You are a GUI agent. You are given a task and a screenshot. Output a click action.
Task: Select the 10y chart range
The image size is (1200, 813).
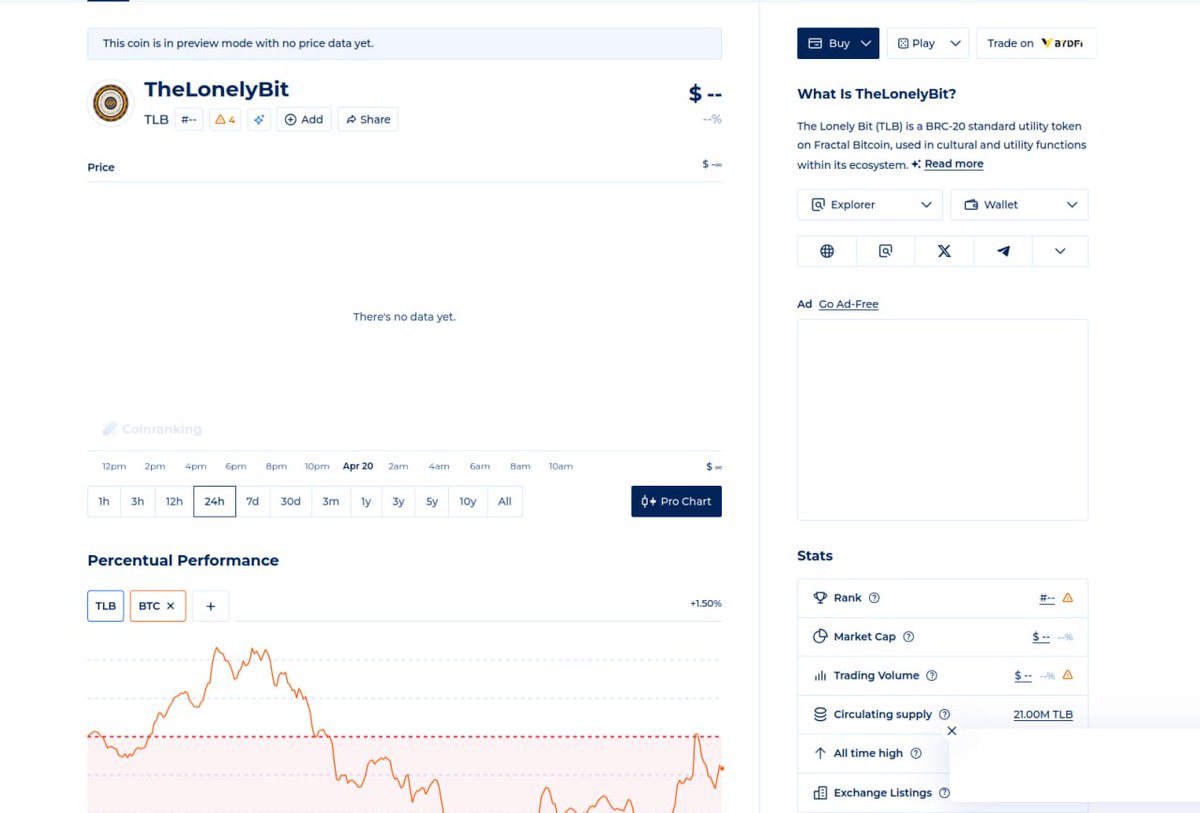point(468,501)
